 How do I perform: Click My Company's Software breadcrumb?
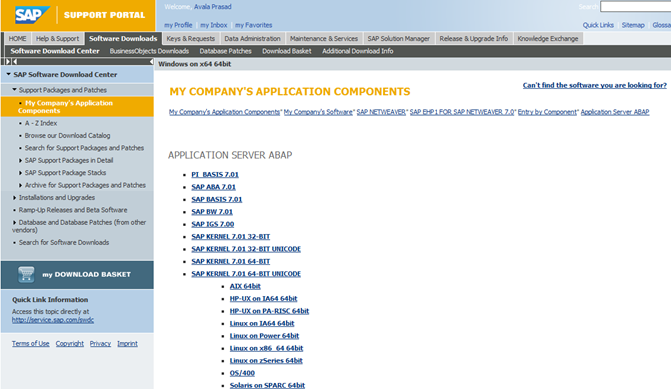coord(318,112)
